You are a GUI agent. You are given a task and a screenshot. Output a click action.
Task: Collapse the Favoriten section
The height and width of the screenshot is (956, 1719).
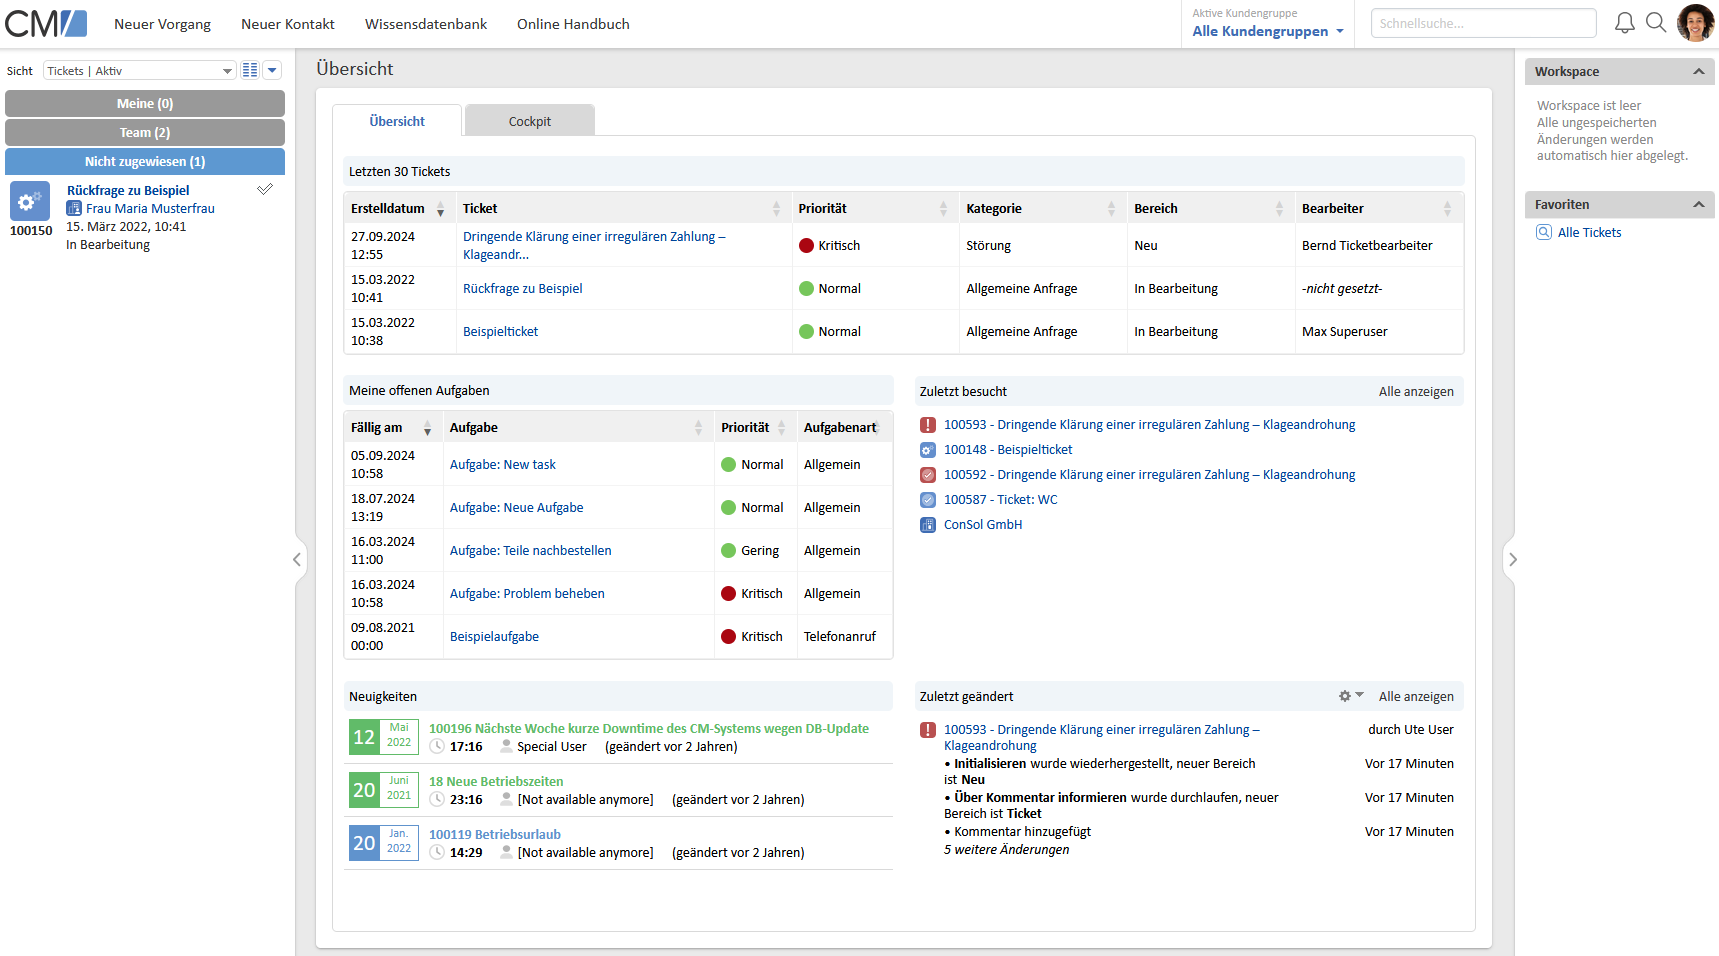click(1698, 204)
